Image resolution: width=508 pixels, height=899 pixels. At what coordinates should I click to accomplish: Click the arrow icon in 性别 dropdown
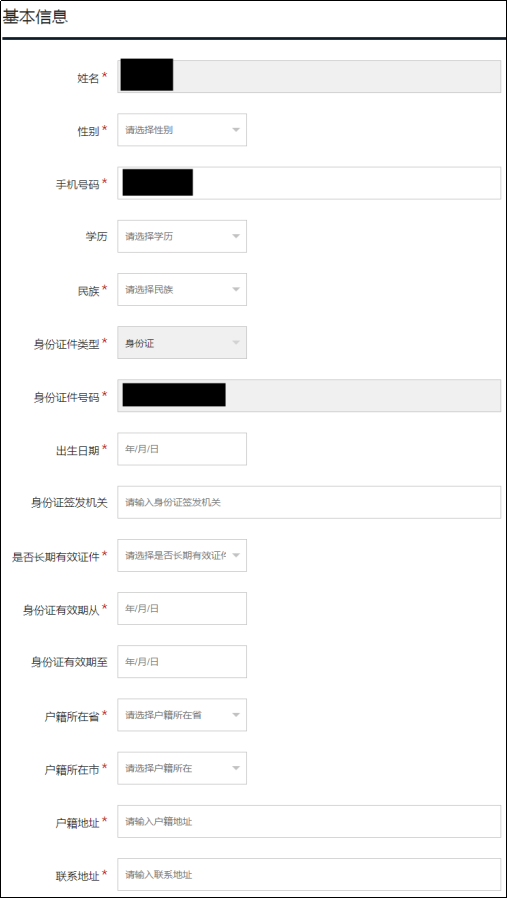[x=236, y=130]
